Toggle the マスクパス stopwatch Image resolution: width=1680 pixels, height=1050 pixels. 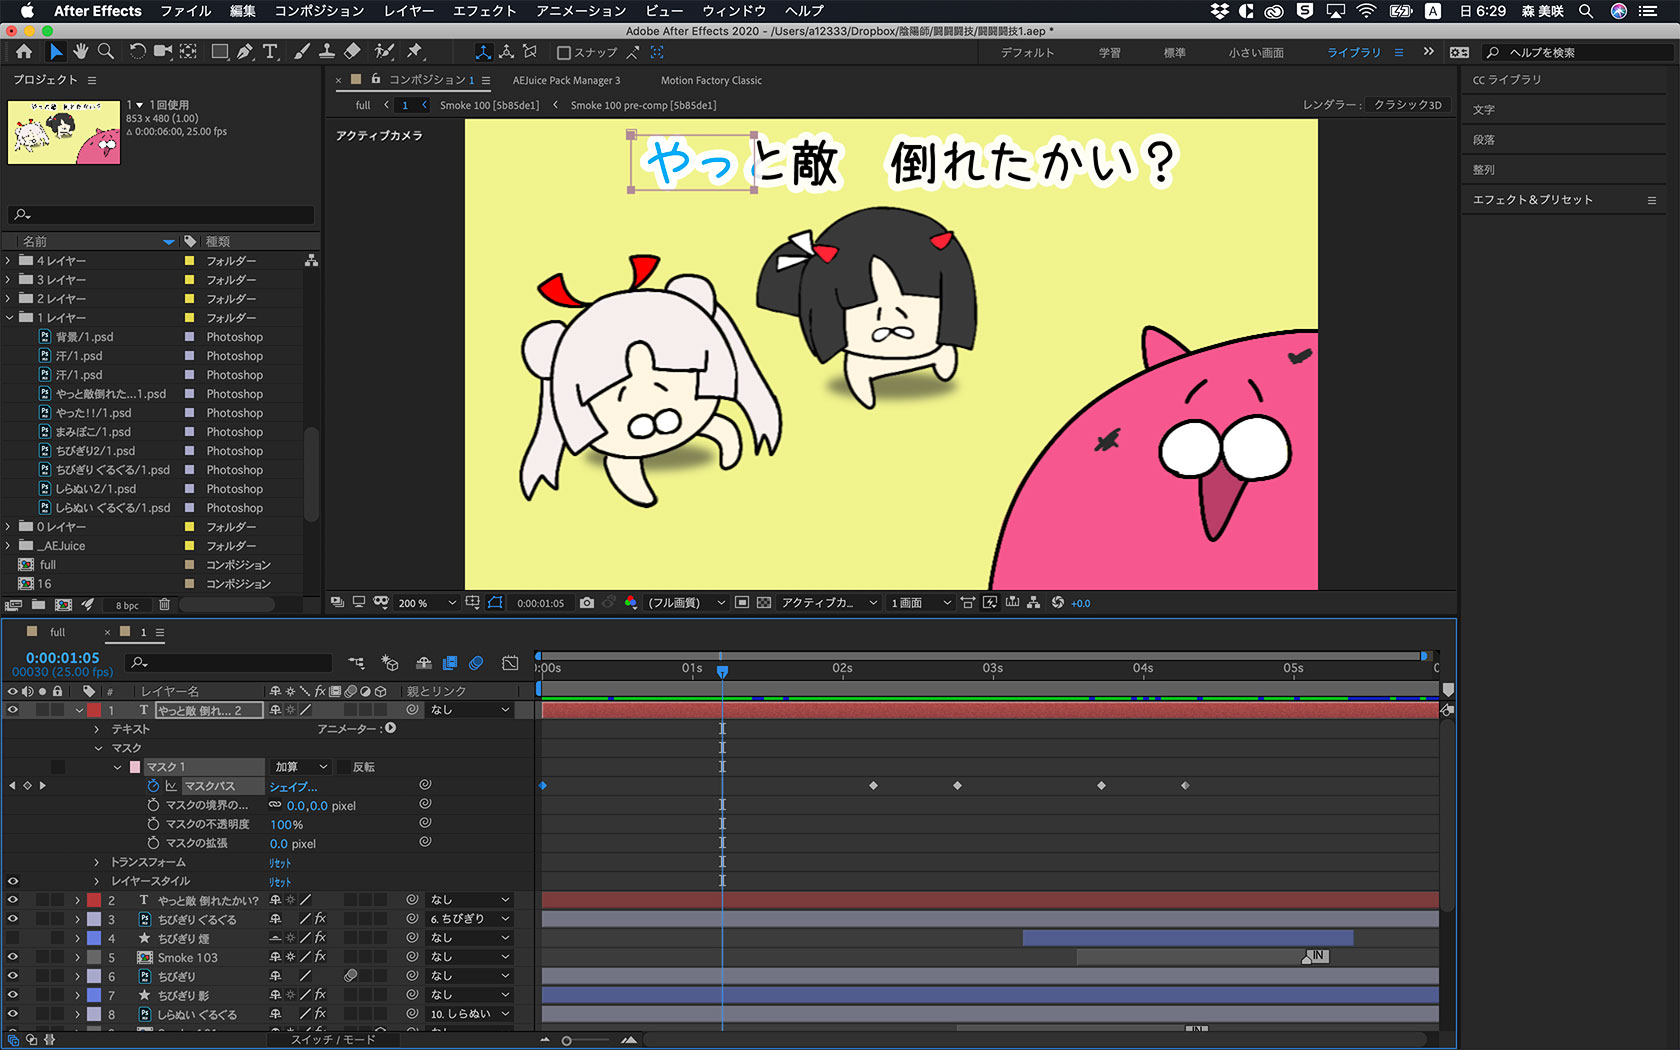(153, 786)
